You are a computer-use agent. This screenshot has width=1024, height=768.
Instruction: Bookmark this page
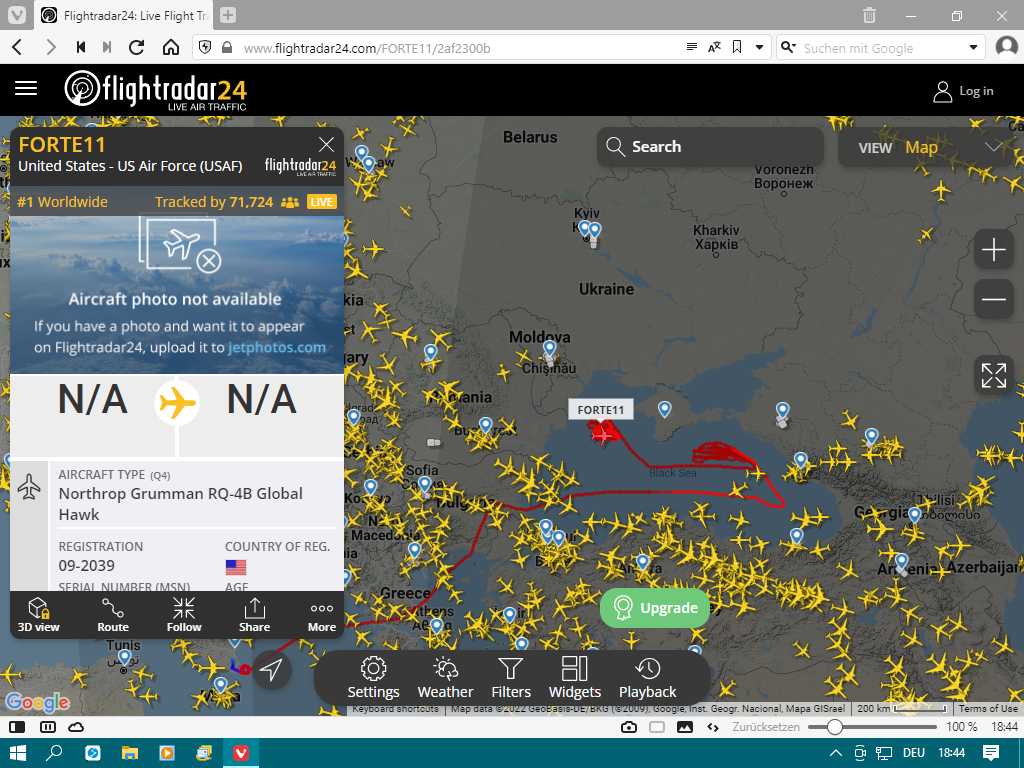(737, 47)
